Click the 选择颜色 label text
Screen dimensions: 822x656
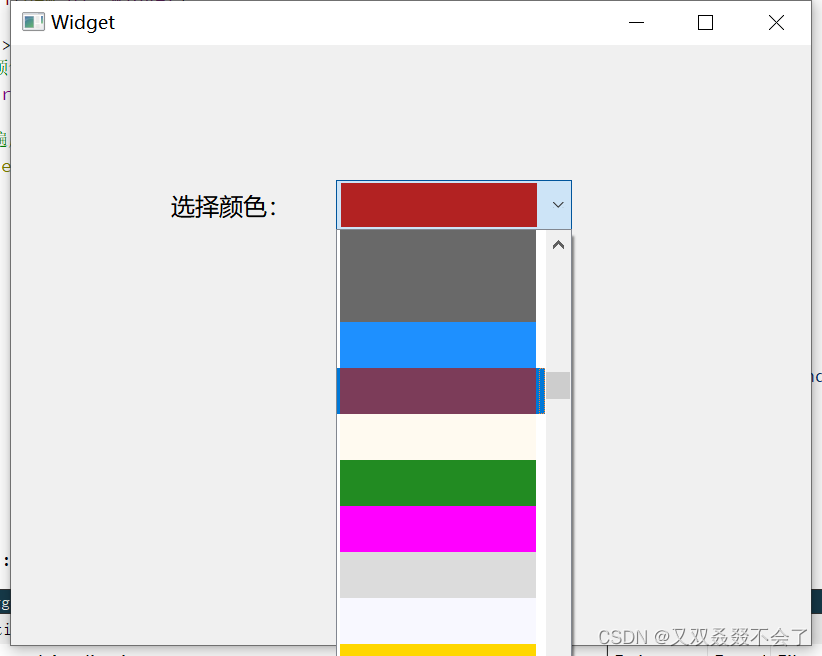(x=223, y=207)
